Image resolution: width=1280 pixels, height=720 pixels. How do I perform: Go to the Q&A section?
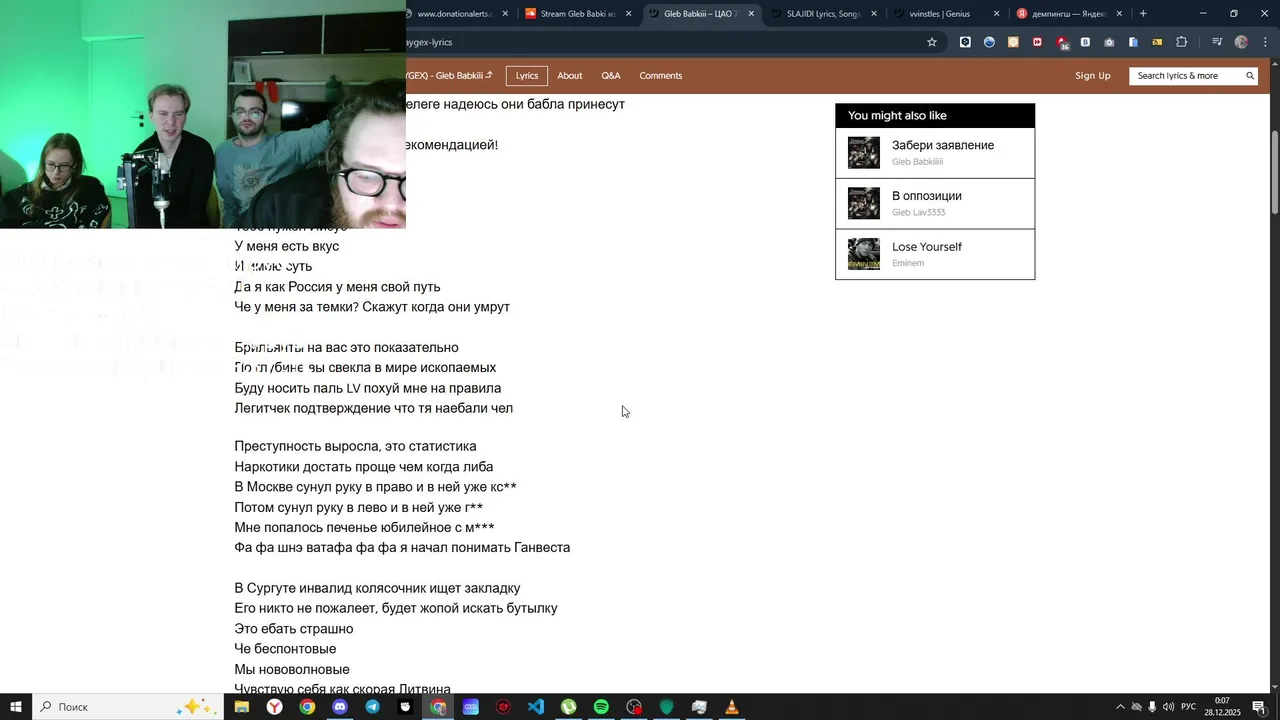[611, 76]
